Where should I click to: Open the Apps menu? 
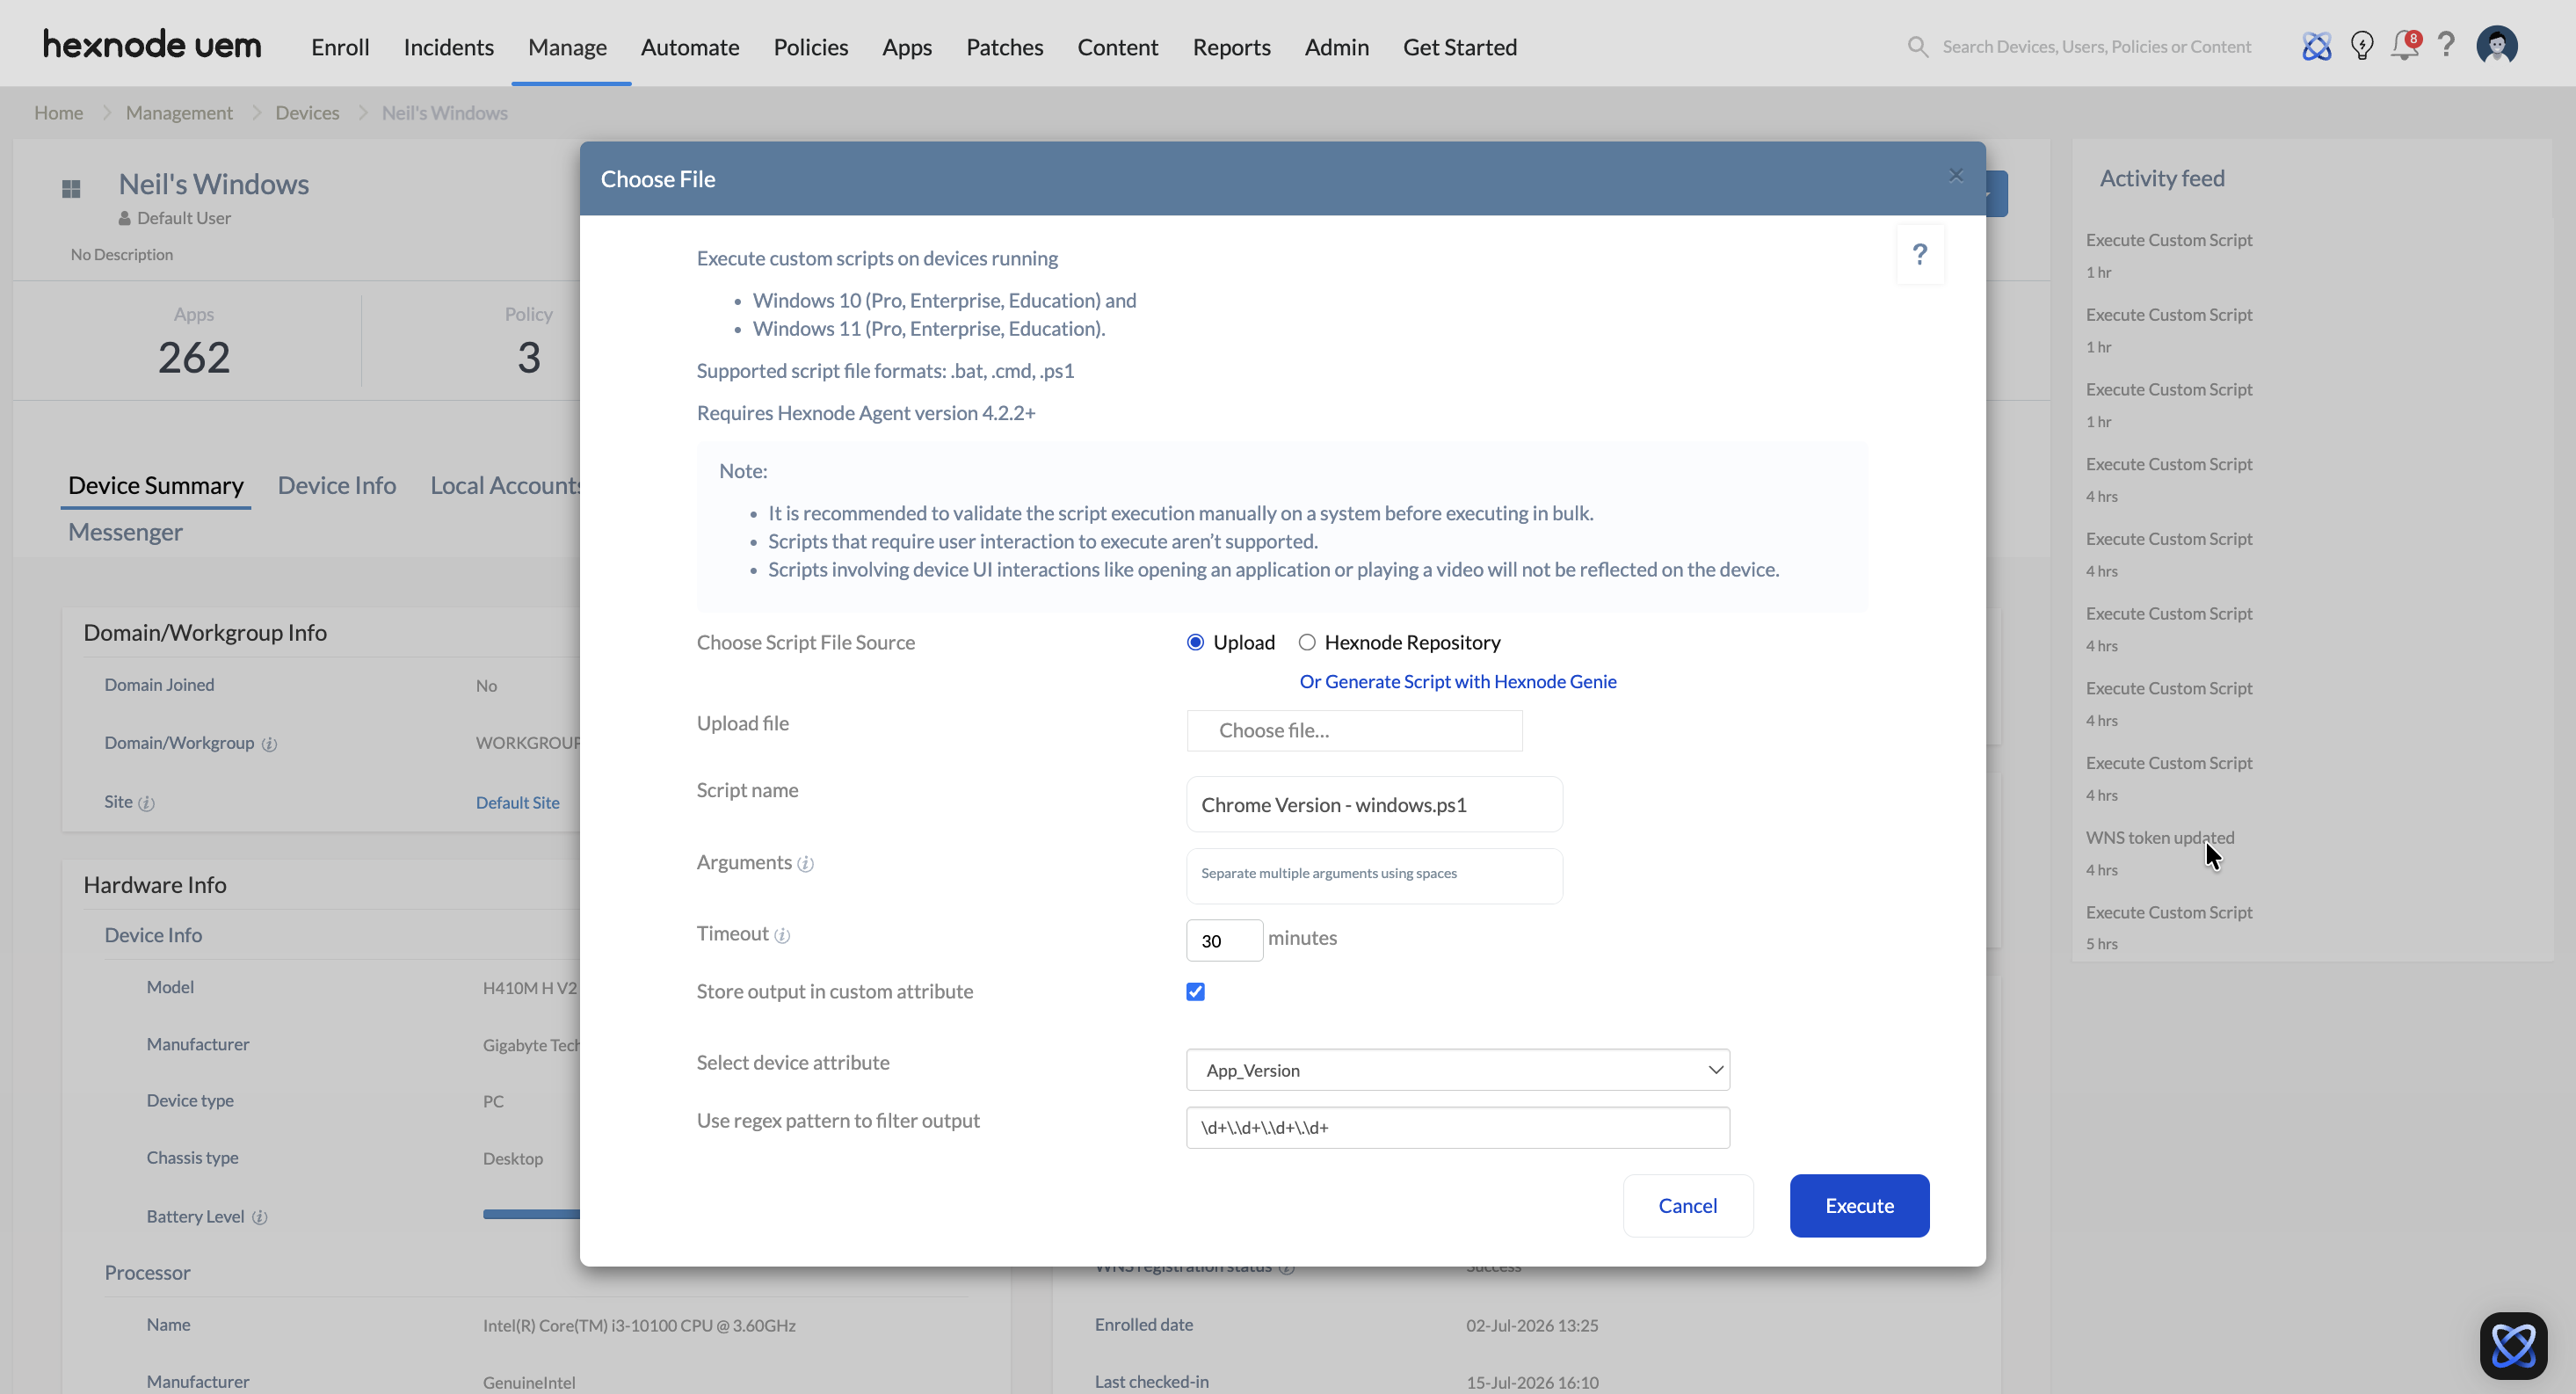906,47
